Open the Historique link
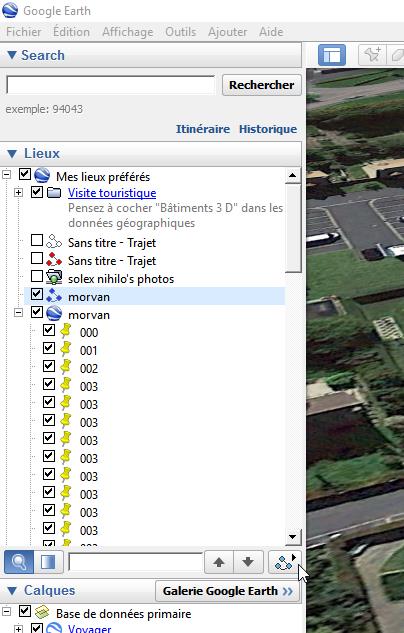 point(268,129)
